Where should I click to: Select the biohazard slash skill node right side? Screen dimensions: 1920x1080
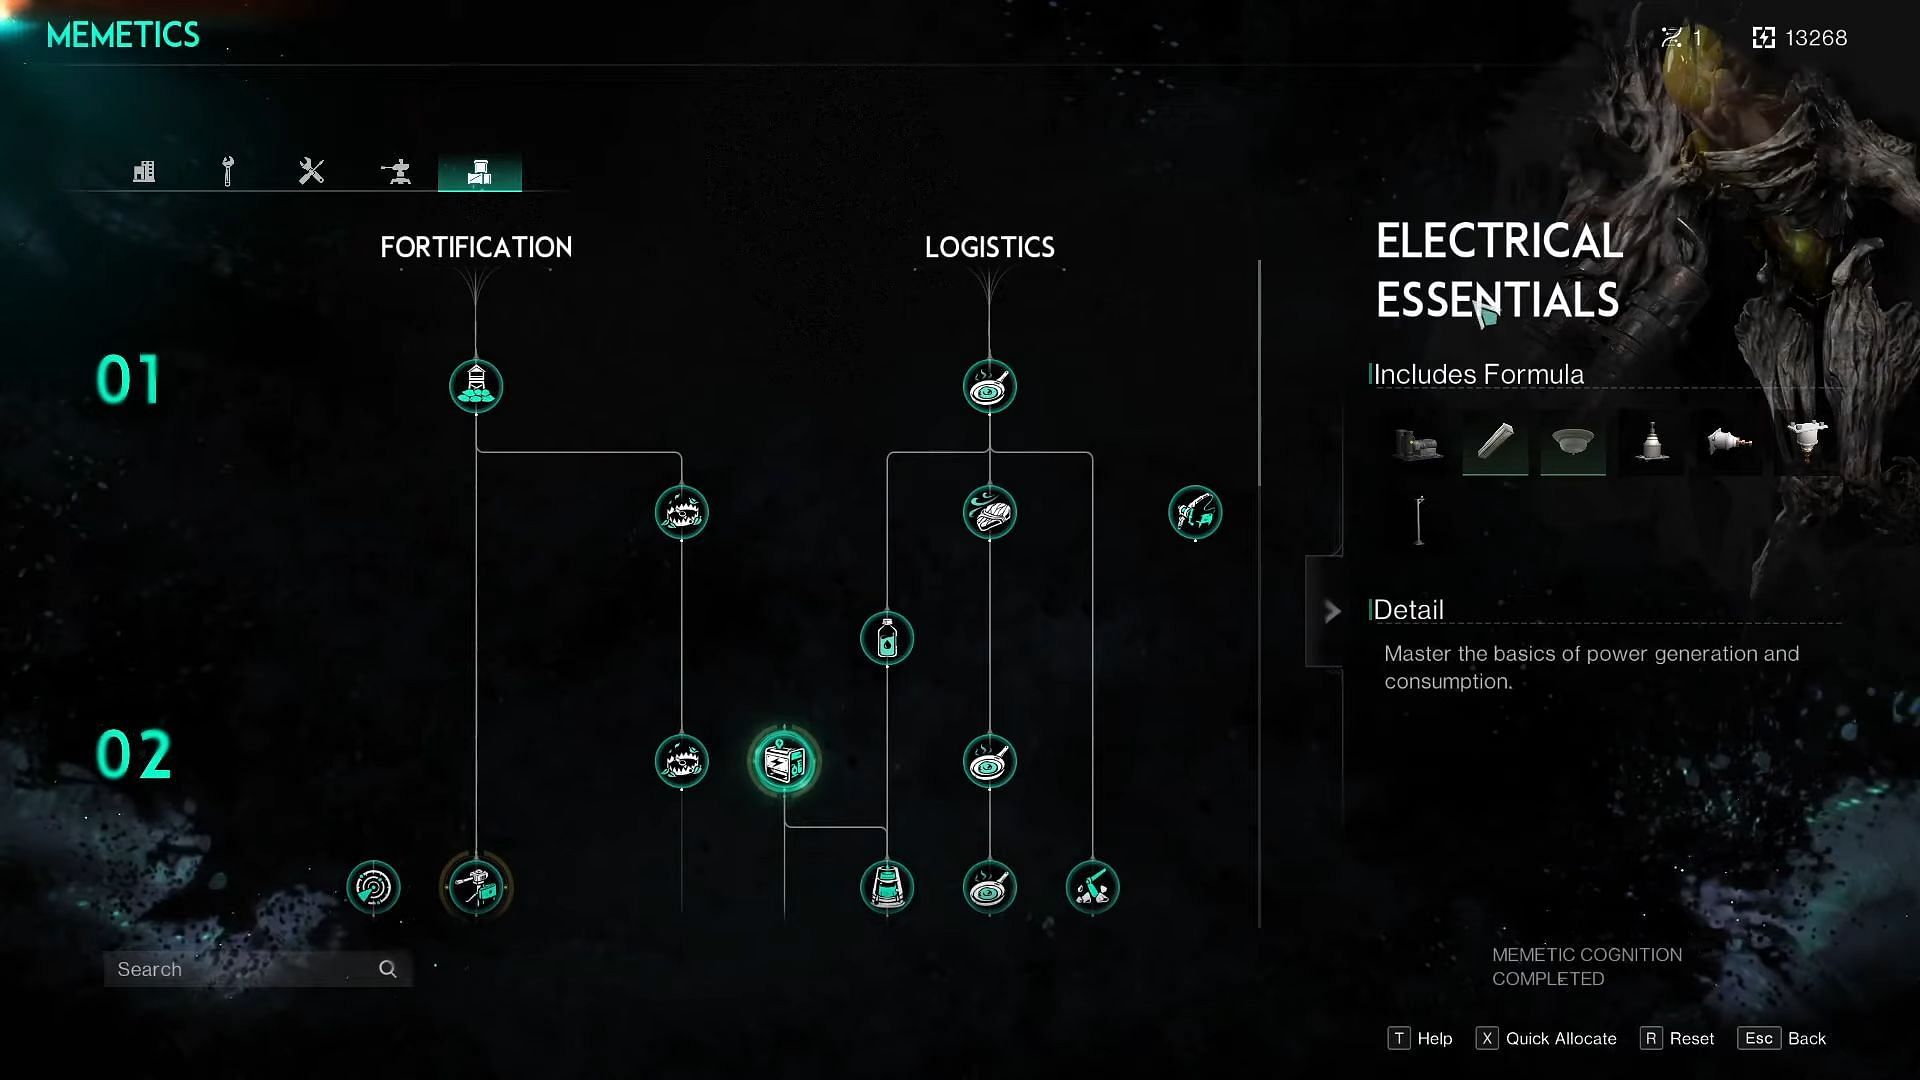[x=1093, y=886]
